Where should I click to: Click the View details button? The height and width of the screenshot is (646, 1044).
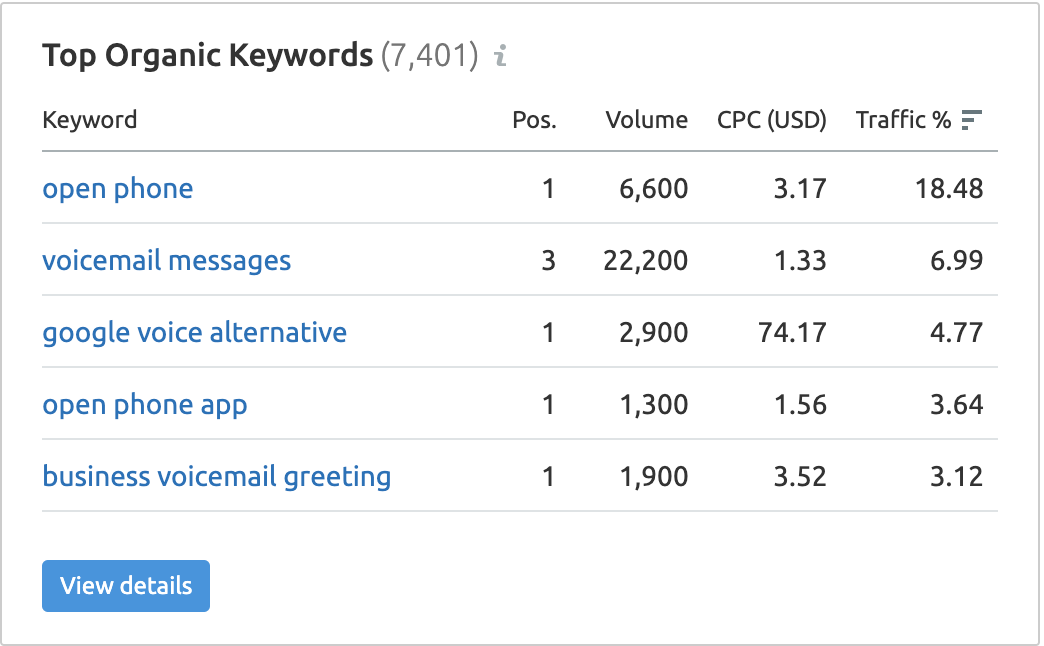[126, 586]
